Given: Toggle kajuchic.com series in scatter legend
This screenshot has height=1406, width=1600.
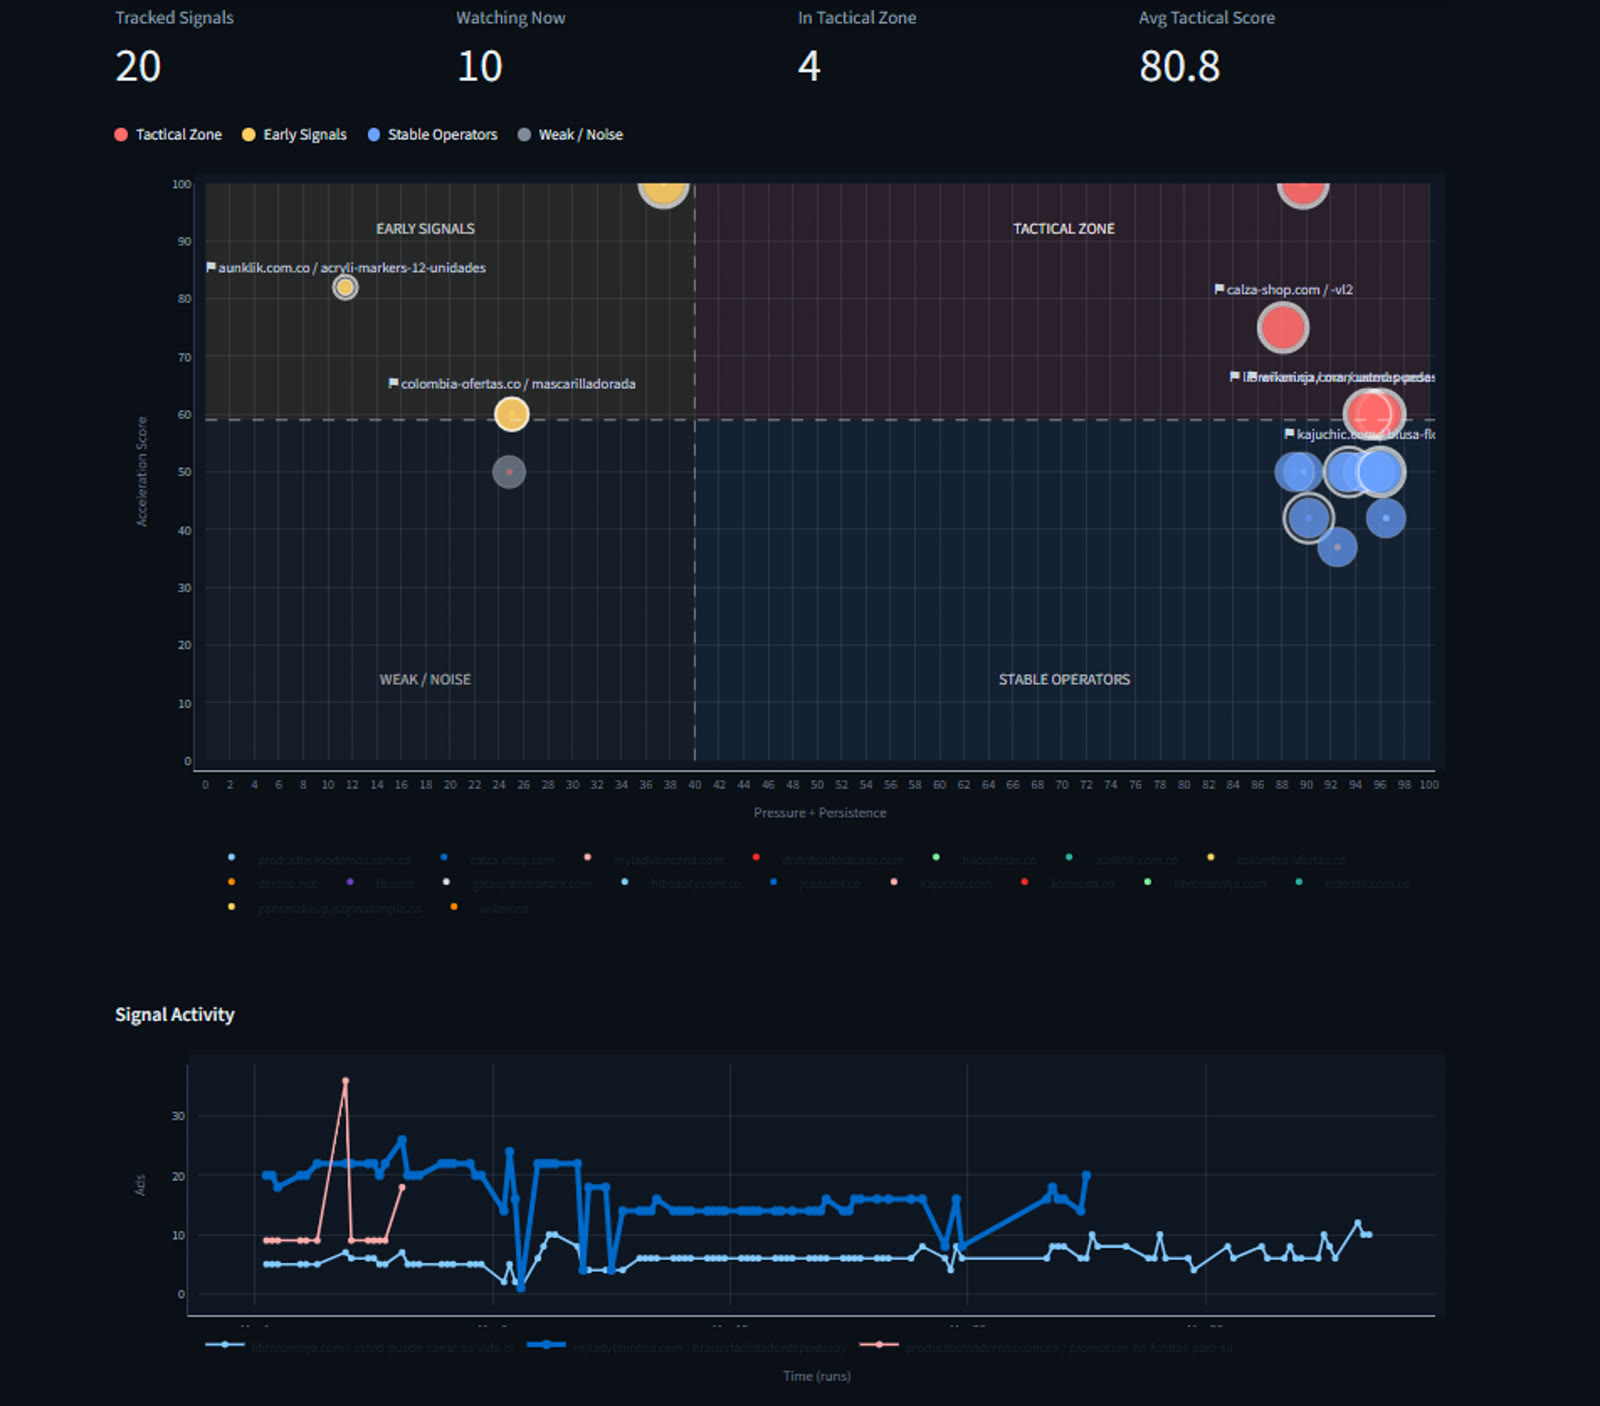Looking at the screenshot, I should point(955,884).
